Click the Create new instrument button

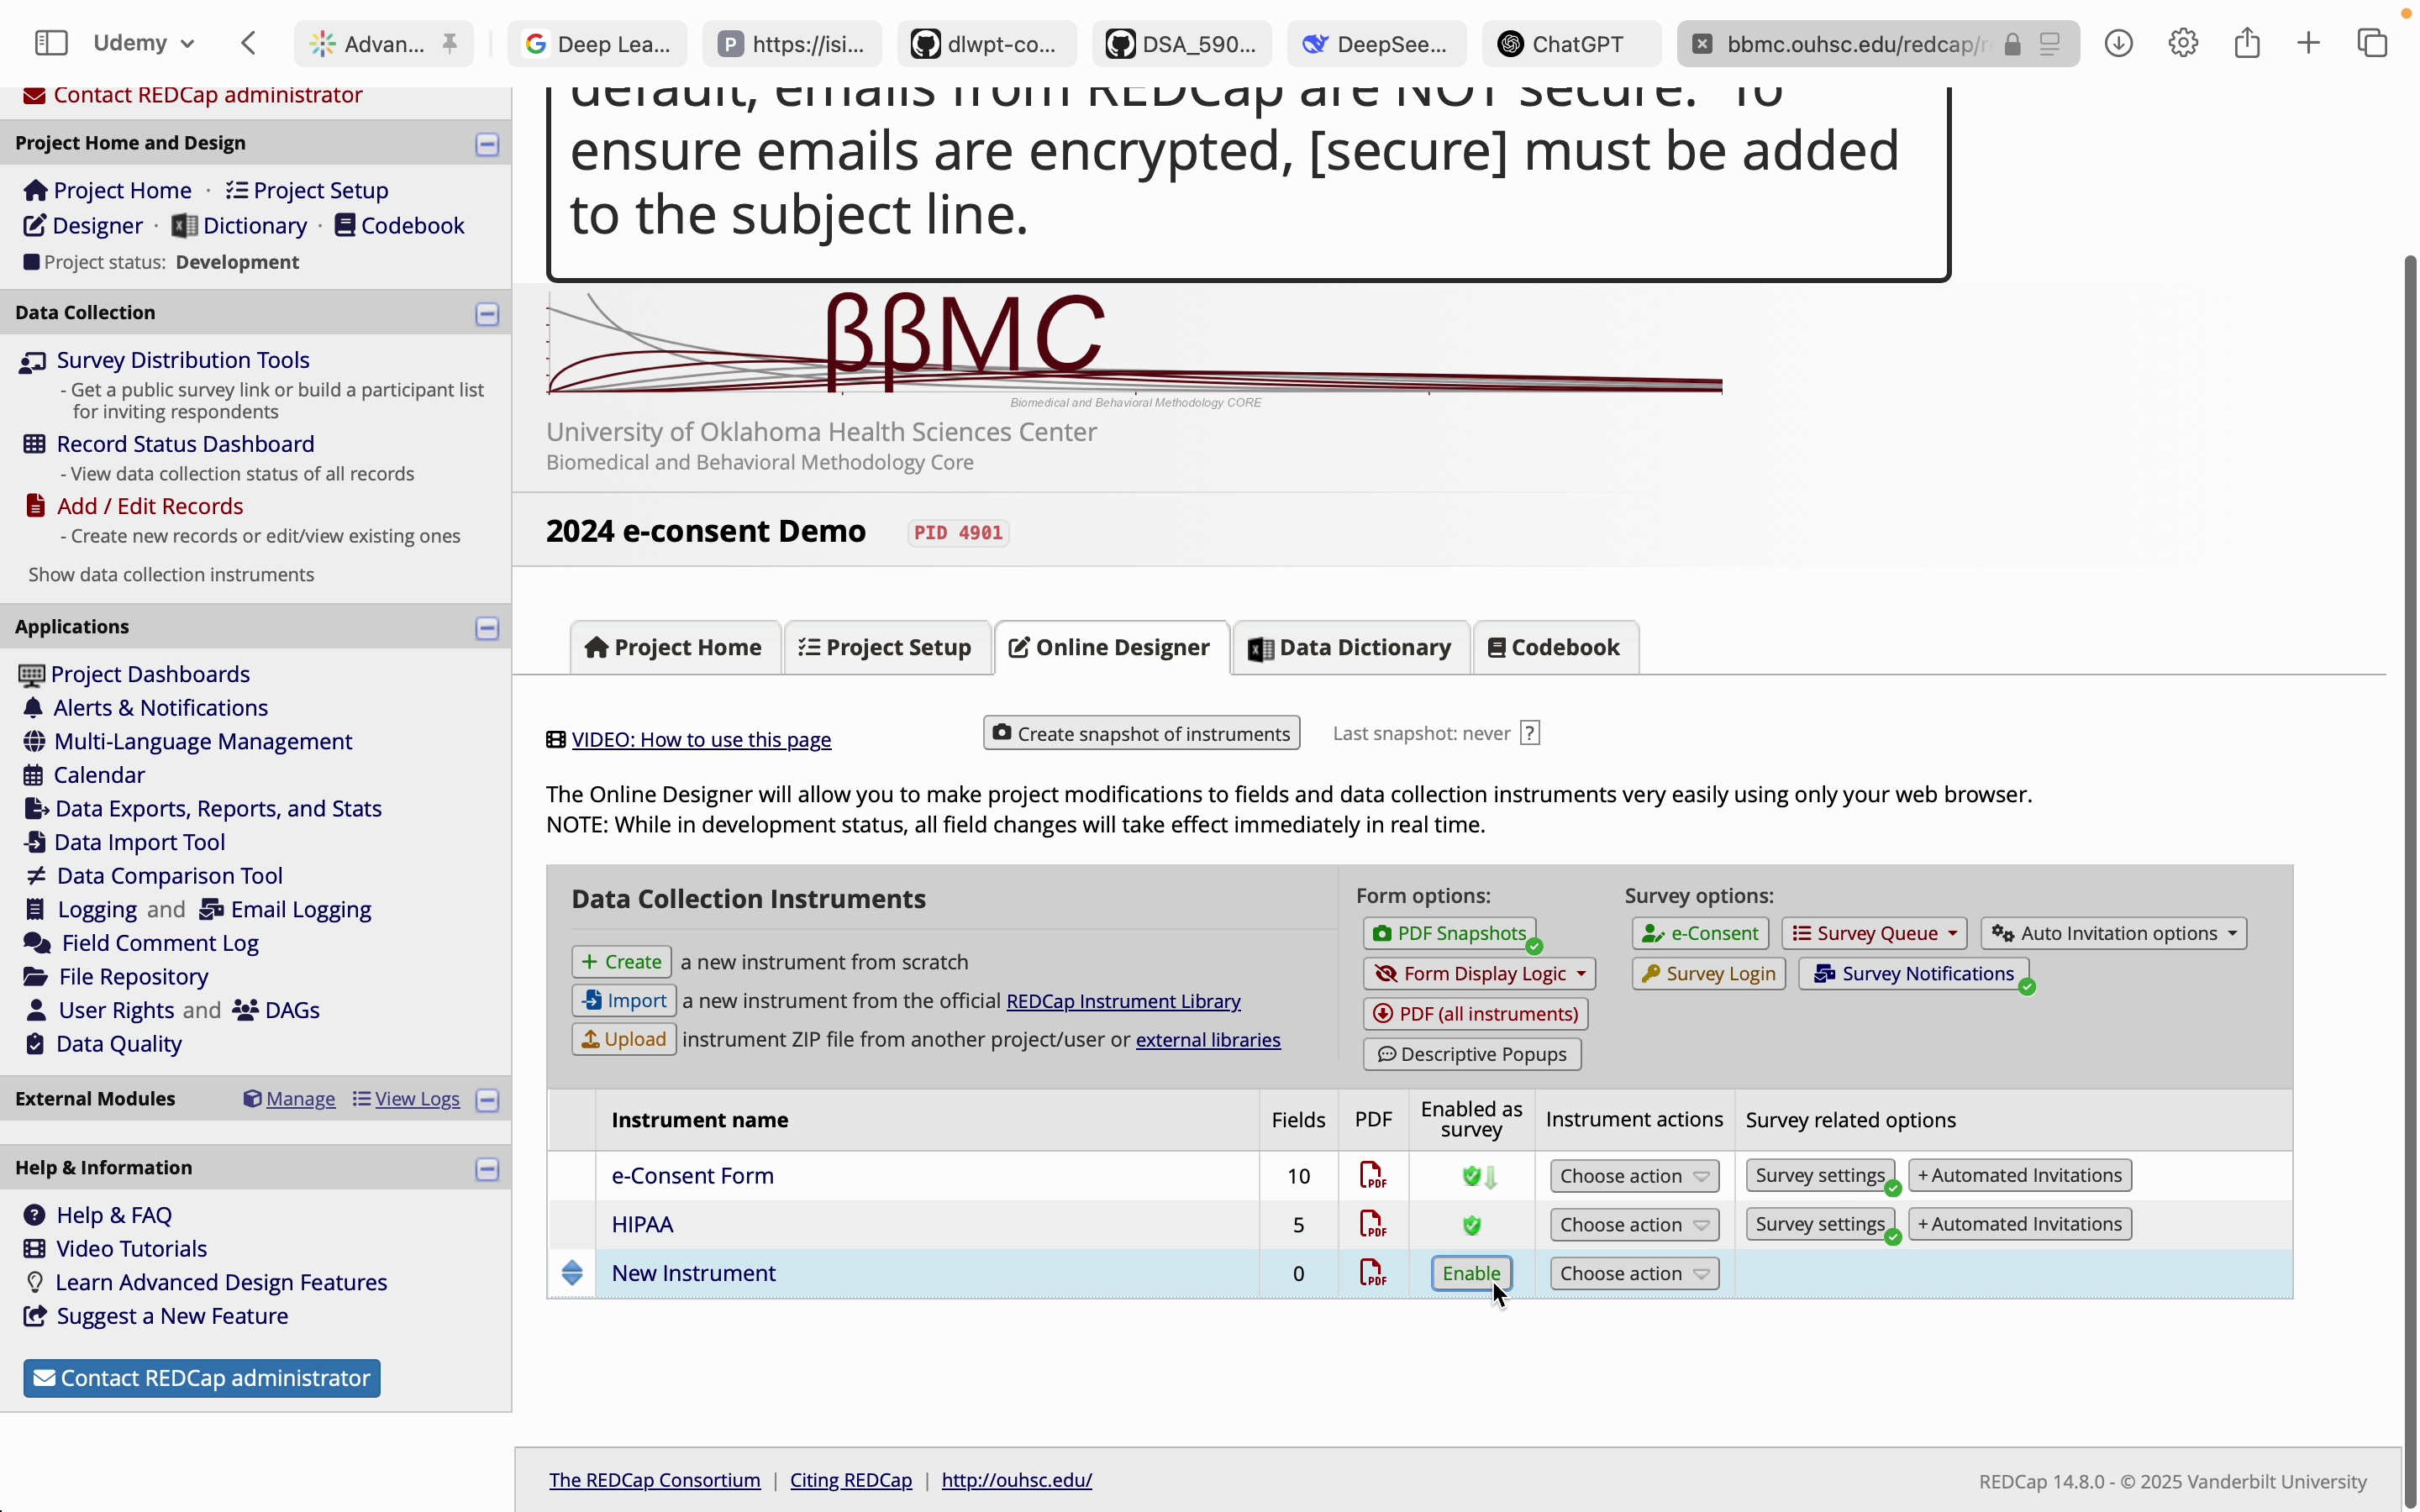[621, 961]
